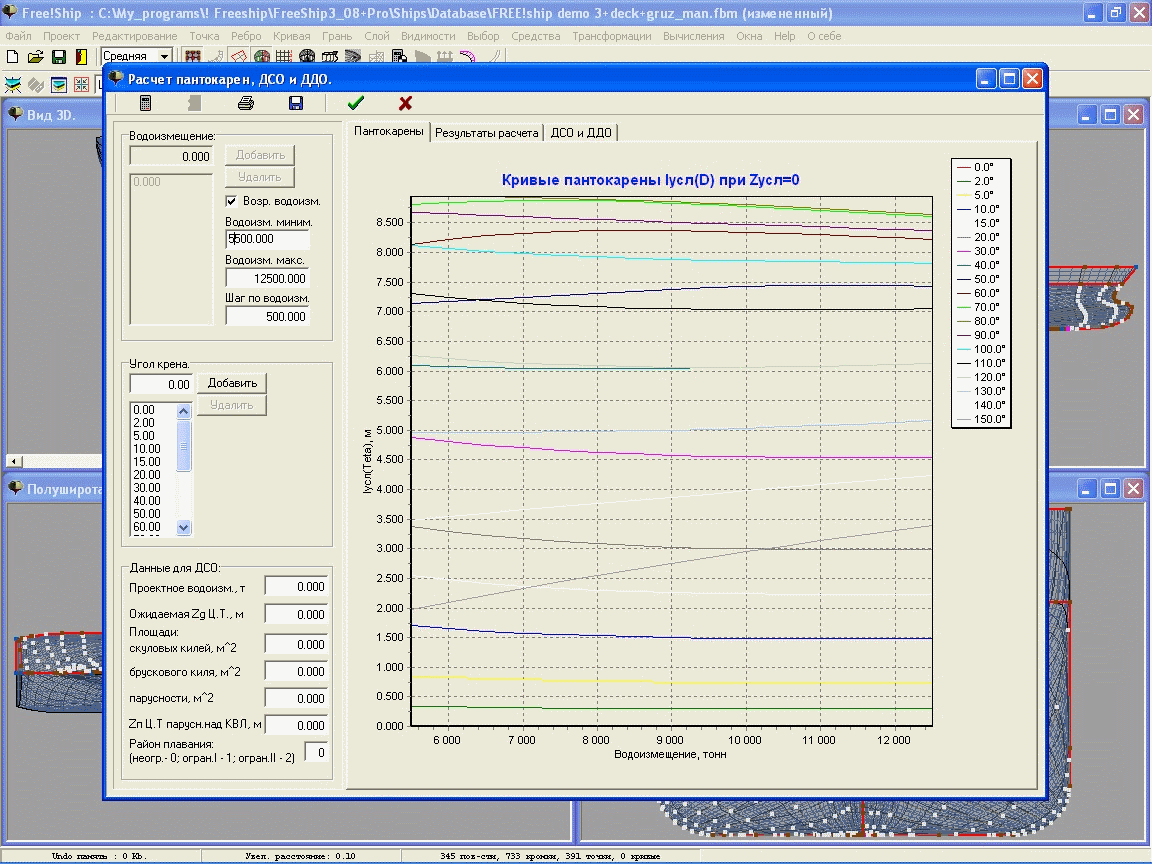Open the ДСО и ДДО tab
The image size is (1152, 864).
click(581, 133)
